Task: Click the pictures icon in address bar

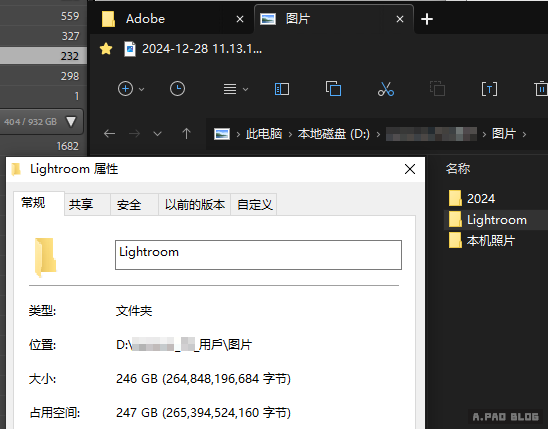Action: pos(222,134)
